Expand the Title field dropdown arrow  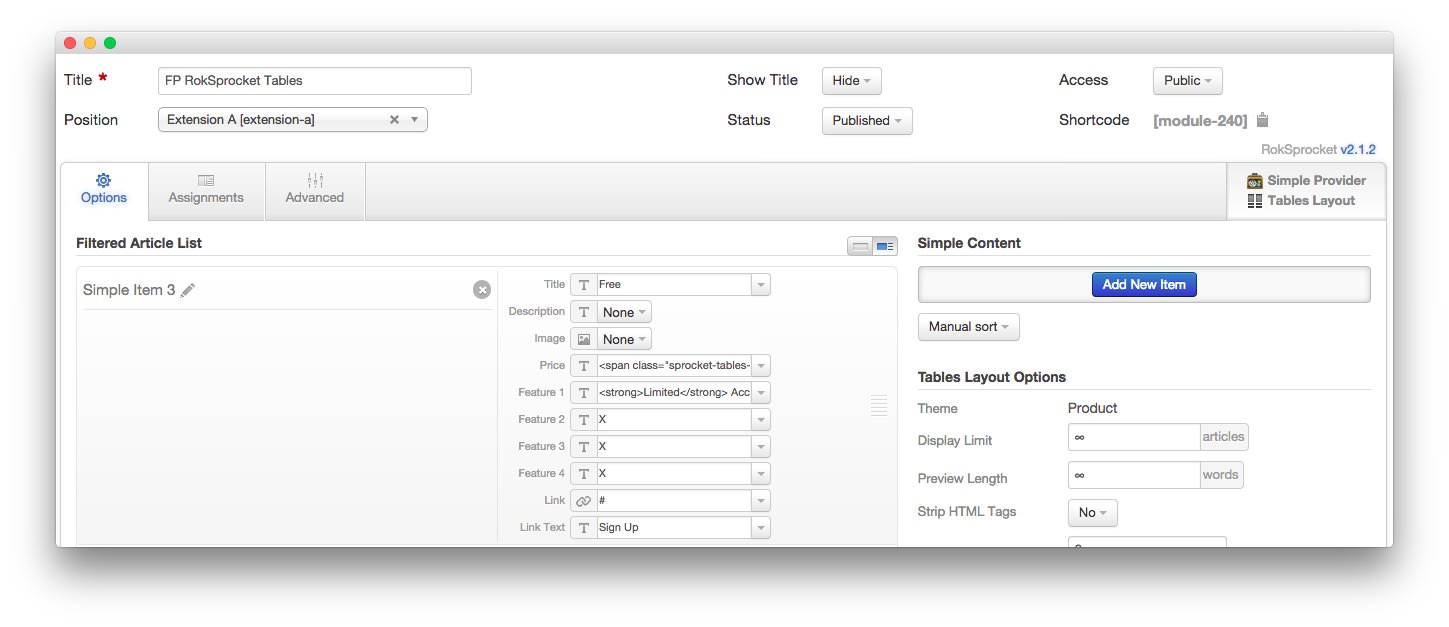coord(761,285)
